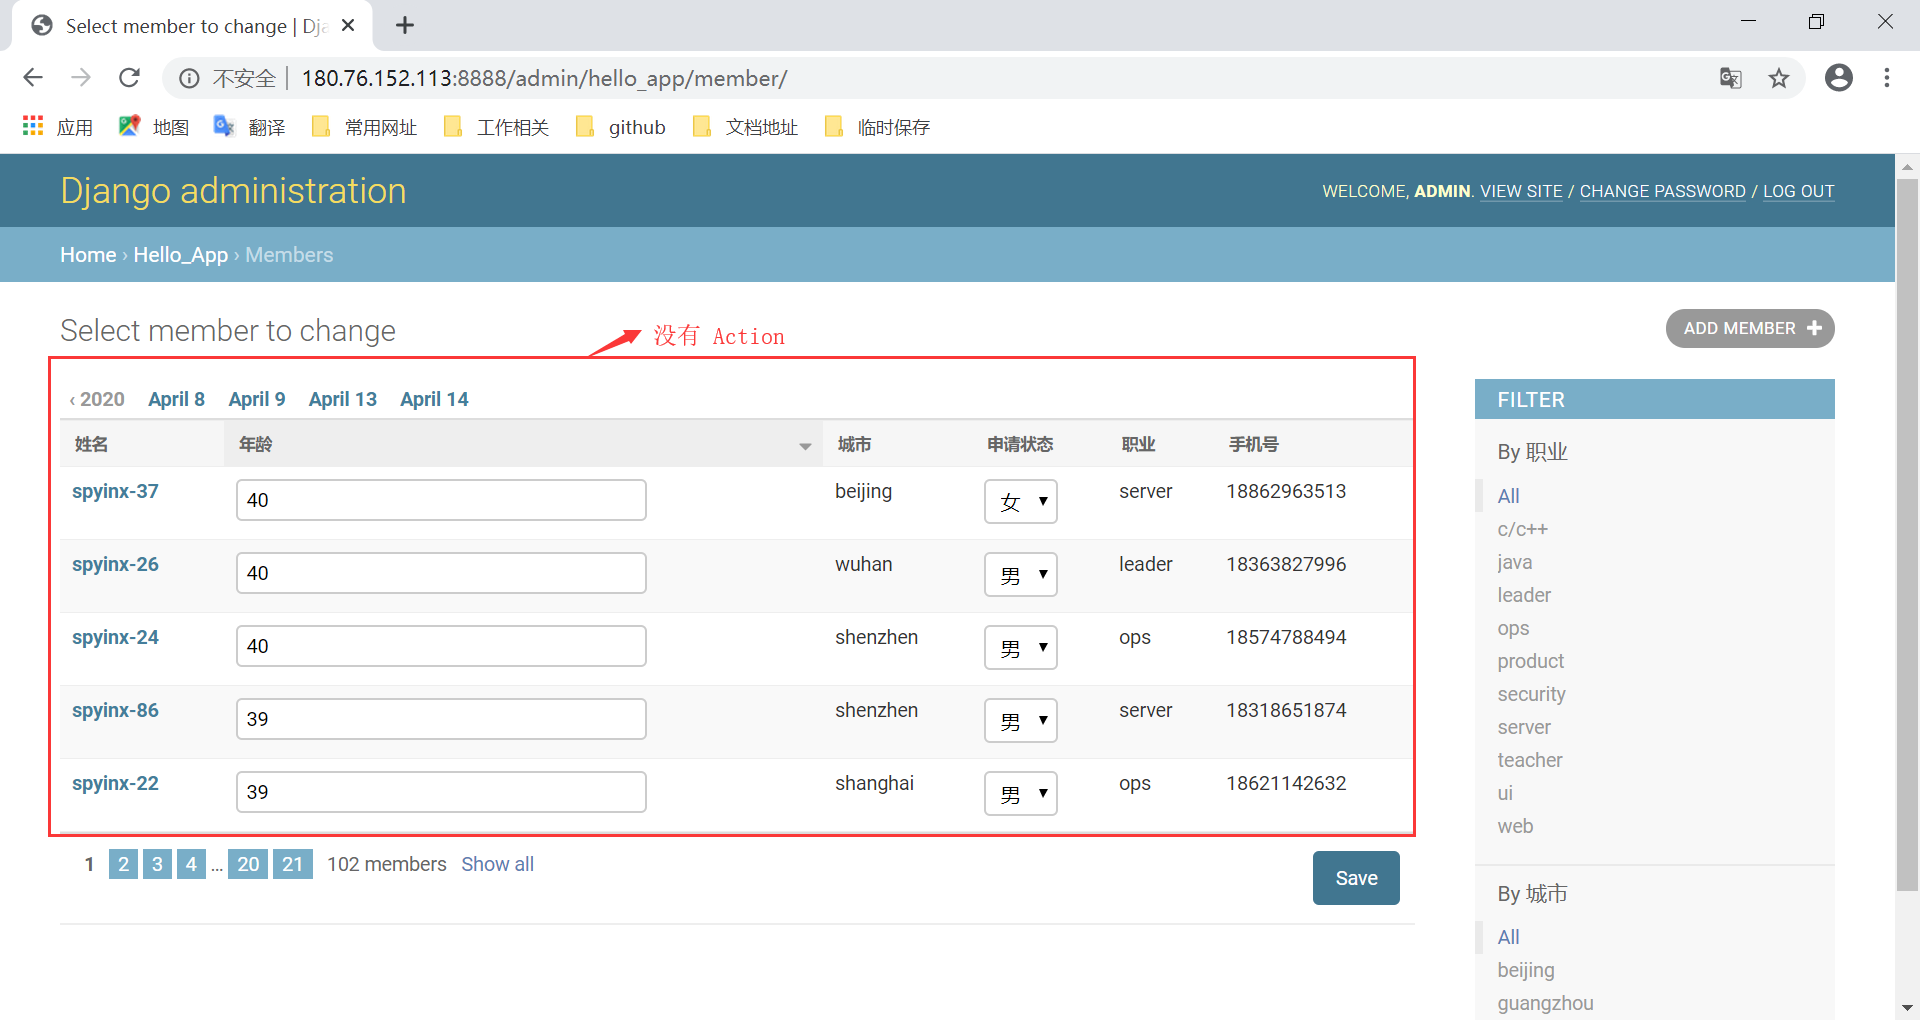Click the address bar URL
The height and width of the screenshot is (1020, 1920).
click(x=544, y=78)
